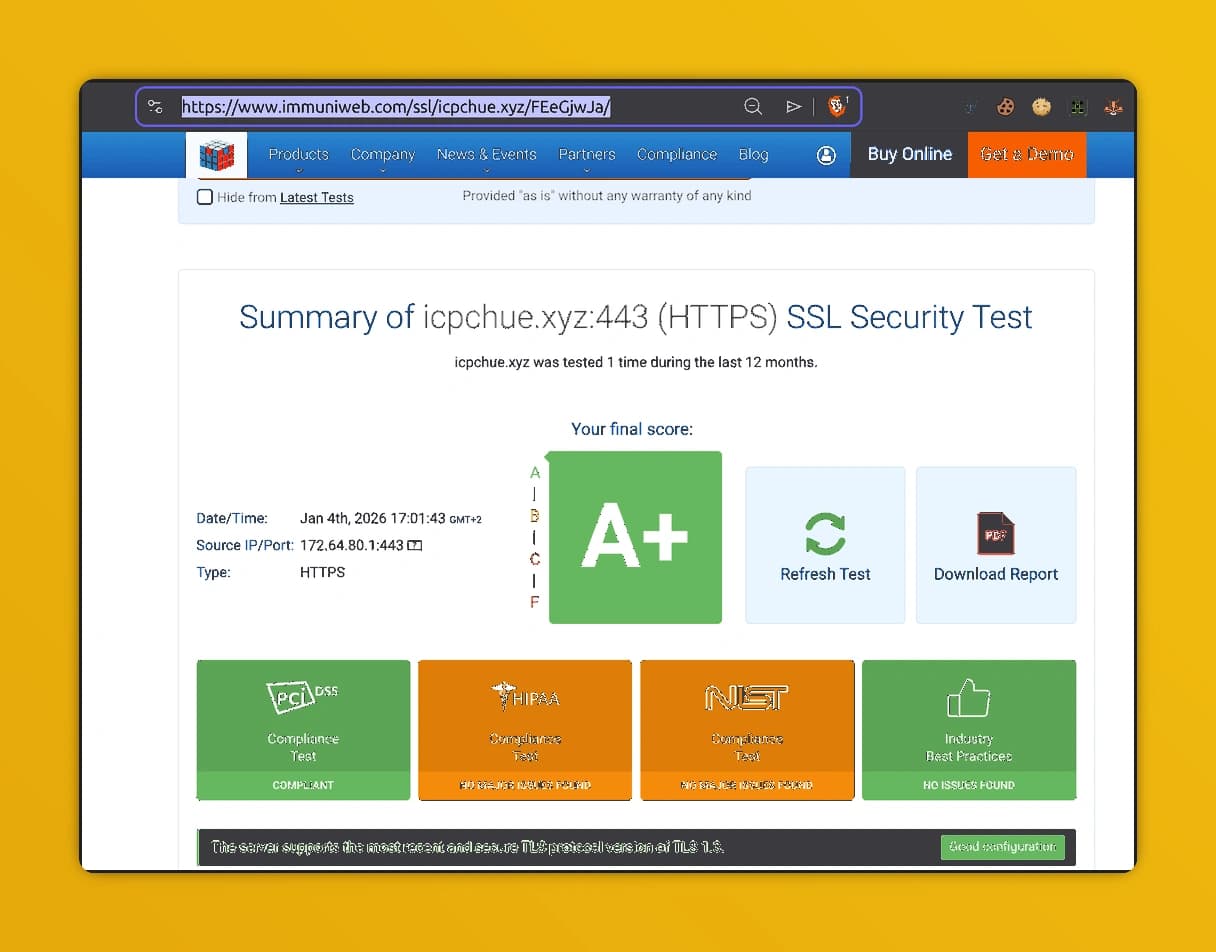Open the Latest Tests link
The image size is (1216, 952).
[317, 198]
